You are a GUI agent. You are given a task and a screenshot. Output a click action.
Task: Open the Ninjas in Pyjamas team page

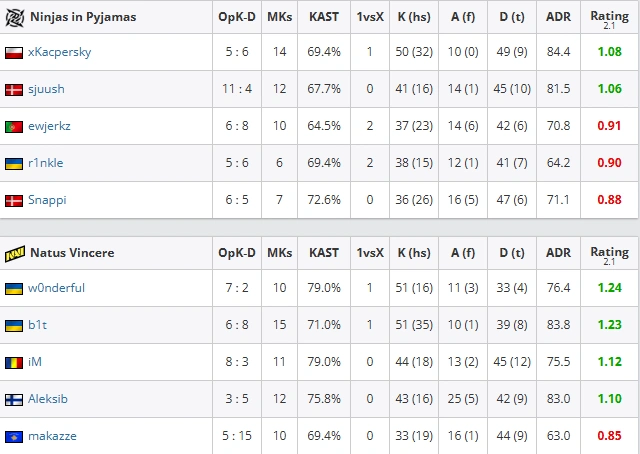click(83, 17)
